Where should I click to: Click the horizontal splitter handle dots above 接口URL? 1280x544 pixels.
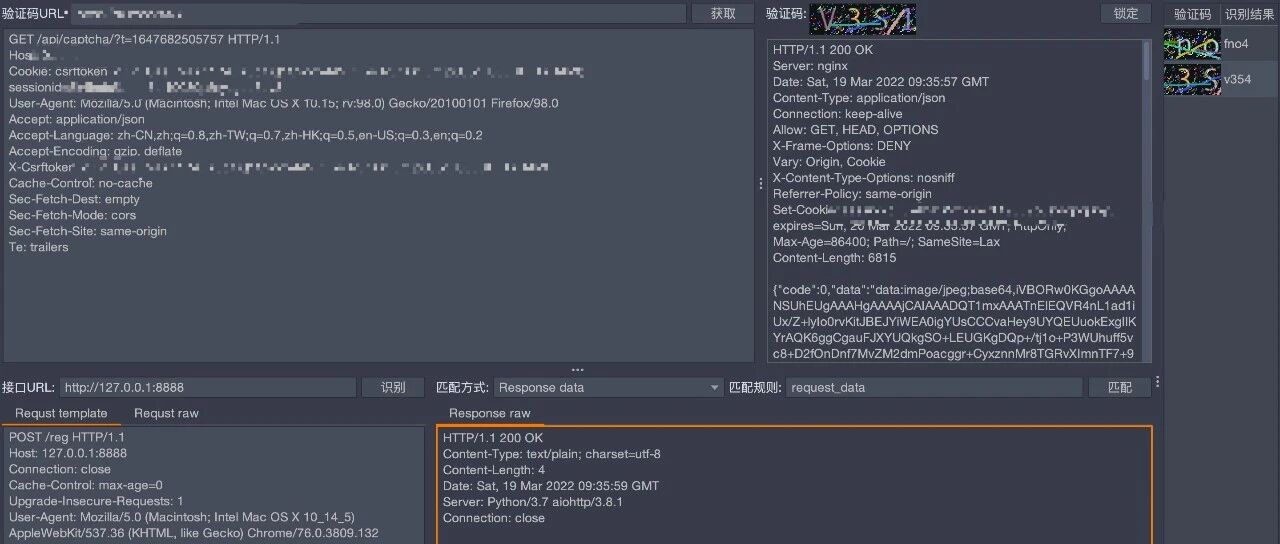(577, 370)
